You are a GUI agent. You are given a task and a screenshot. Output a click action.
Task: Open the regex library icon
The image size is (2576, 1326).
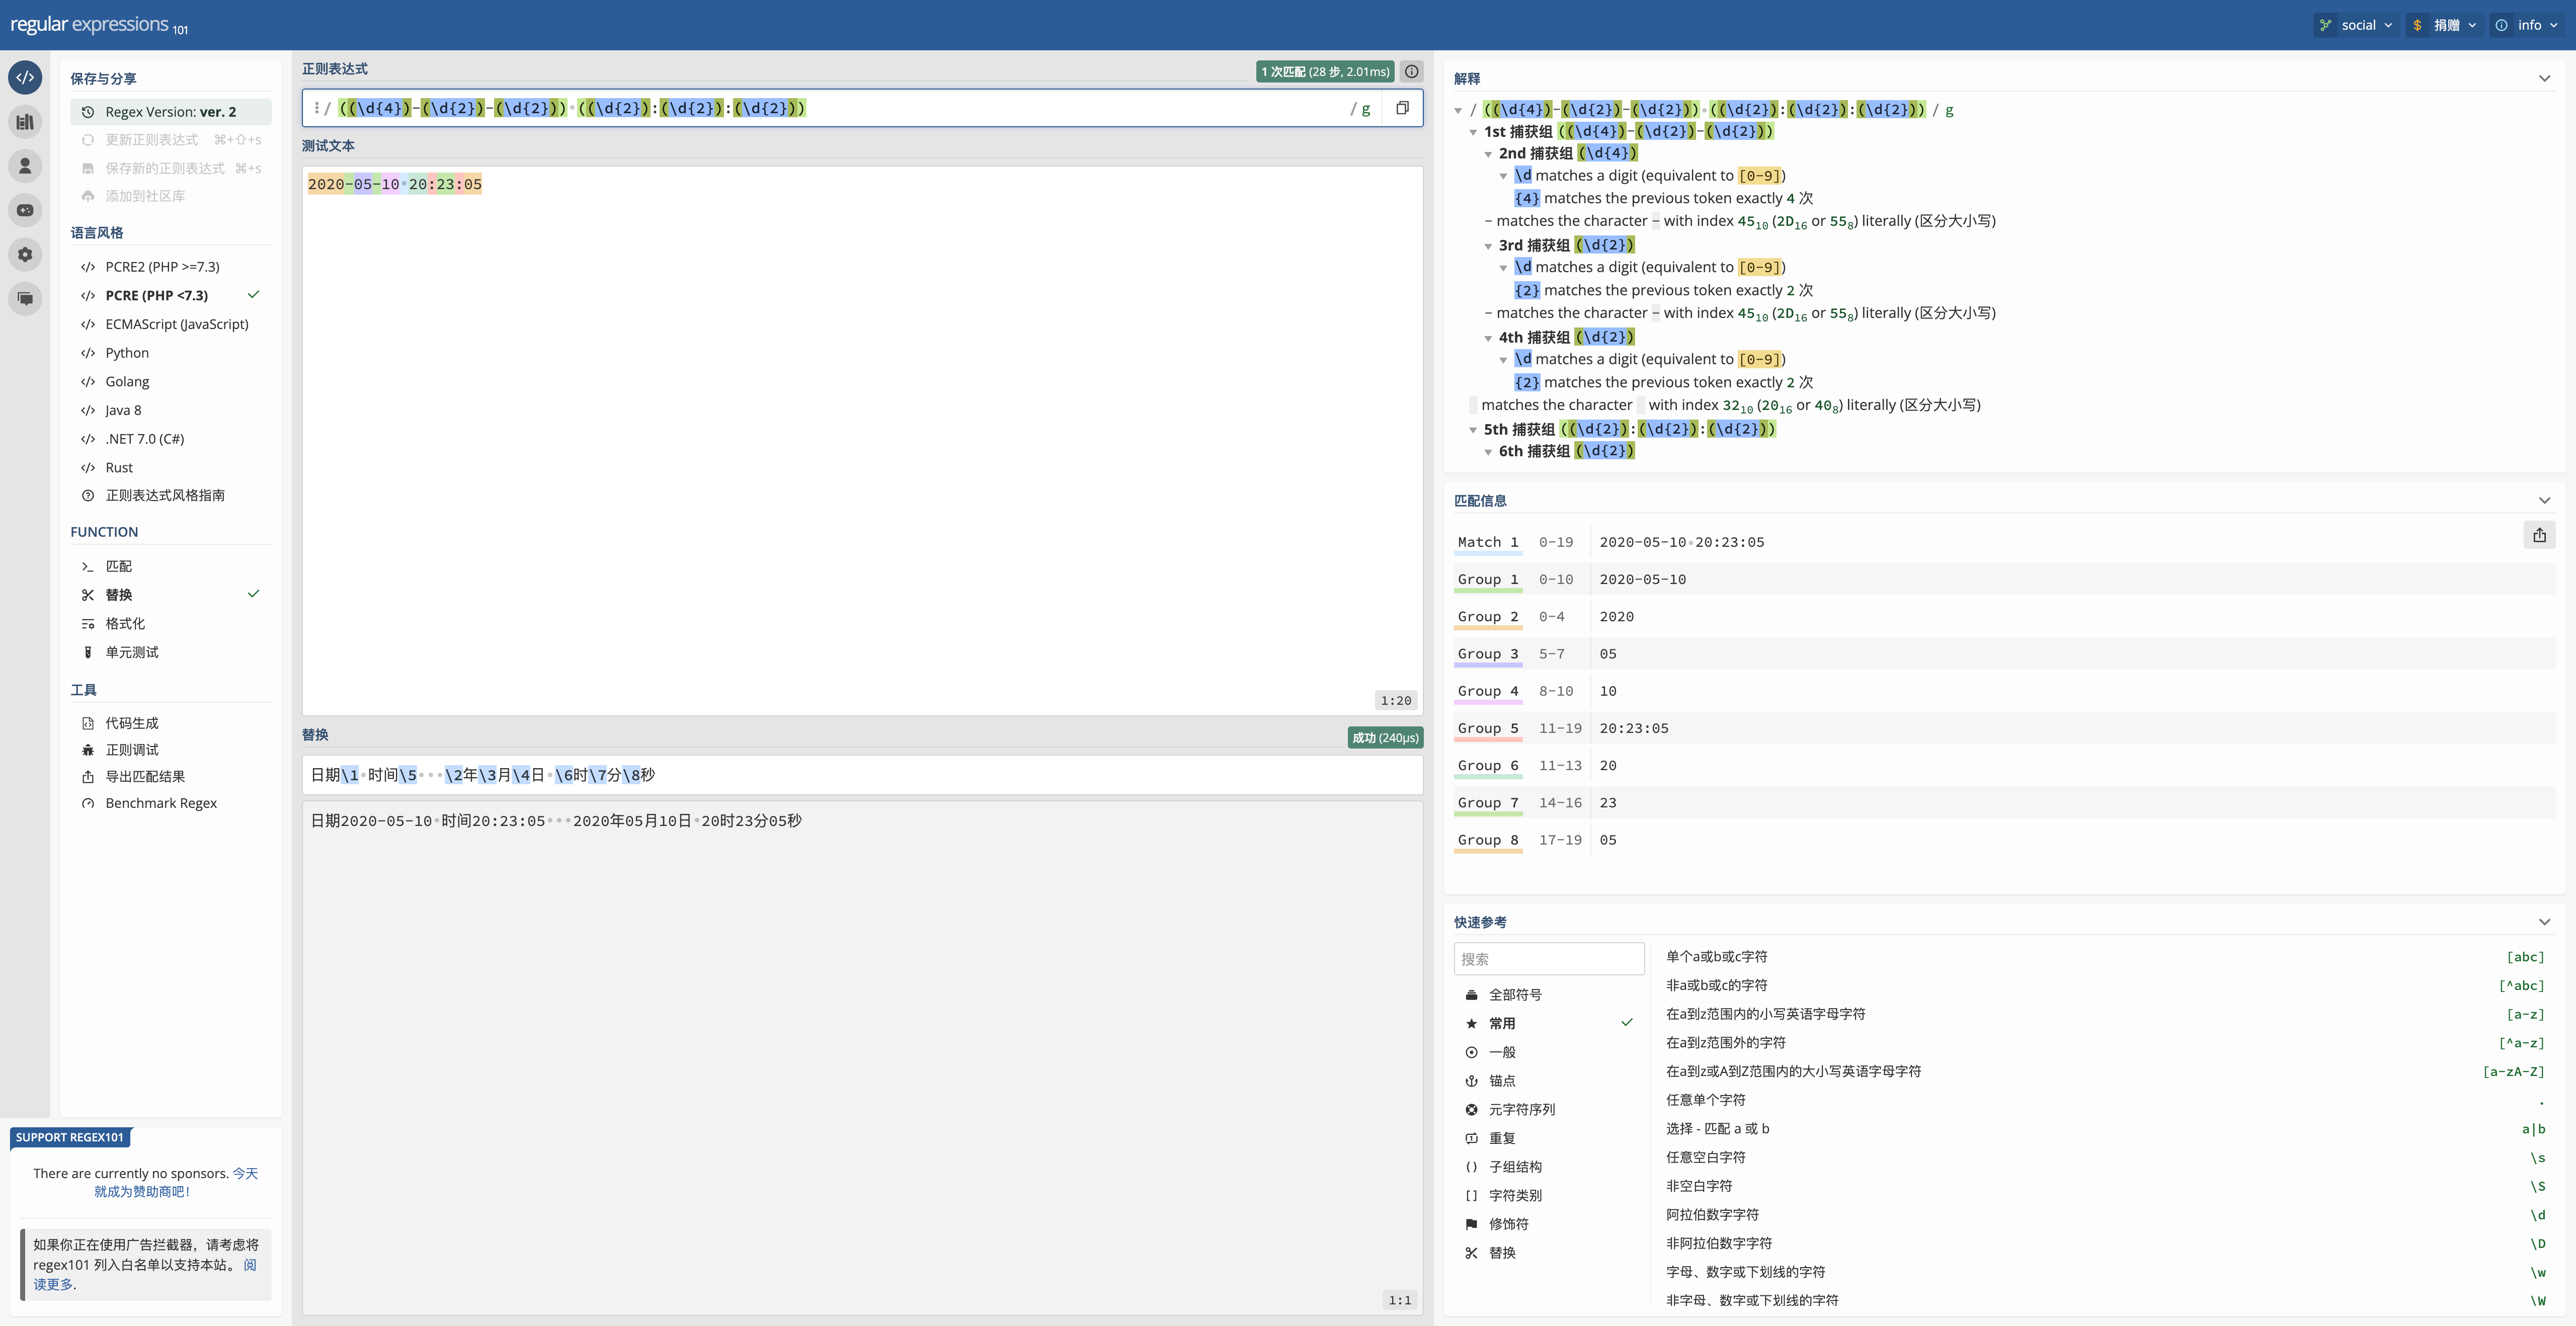[25, 122]
